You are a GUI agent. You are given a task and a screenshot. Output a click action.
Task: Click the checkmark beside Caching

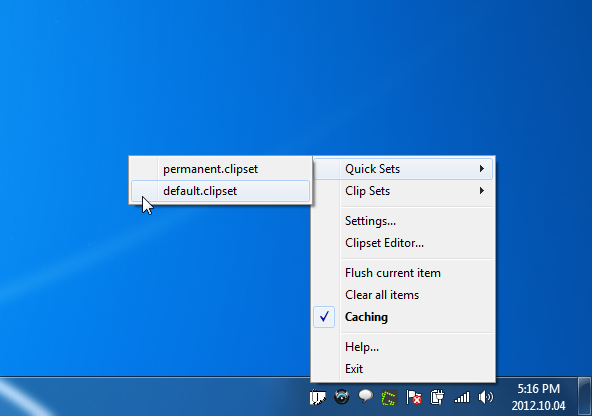(x=324, y=317)
